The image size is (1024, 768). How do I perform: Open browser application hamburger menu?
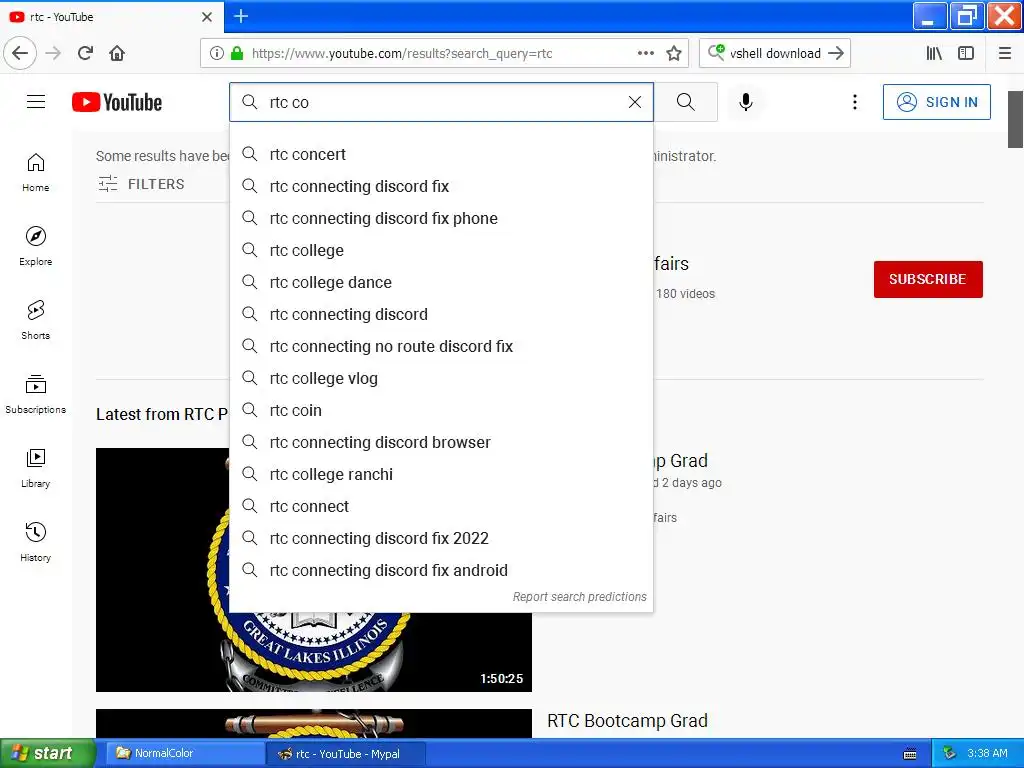tap(1005, 53)
